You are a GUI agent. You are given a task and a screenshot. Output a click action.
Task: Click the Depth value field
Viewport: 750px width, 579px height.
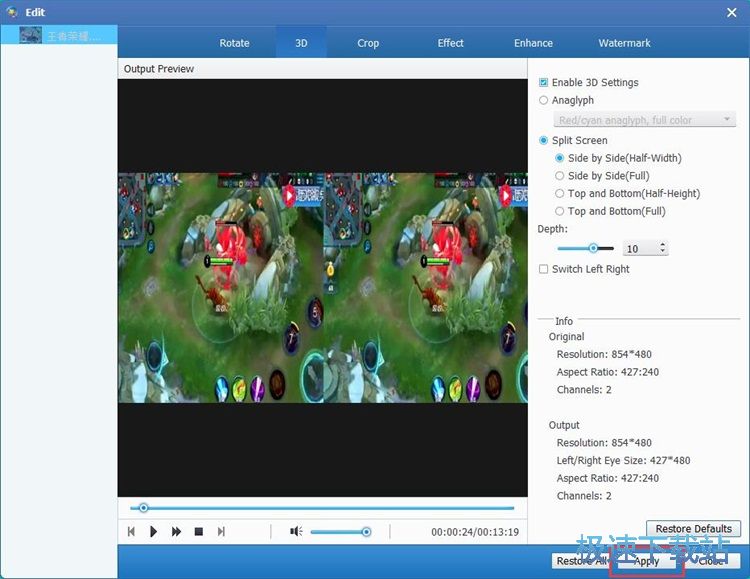[x=639, y=249]
